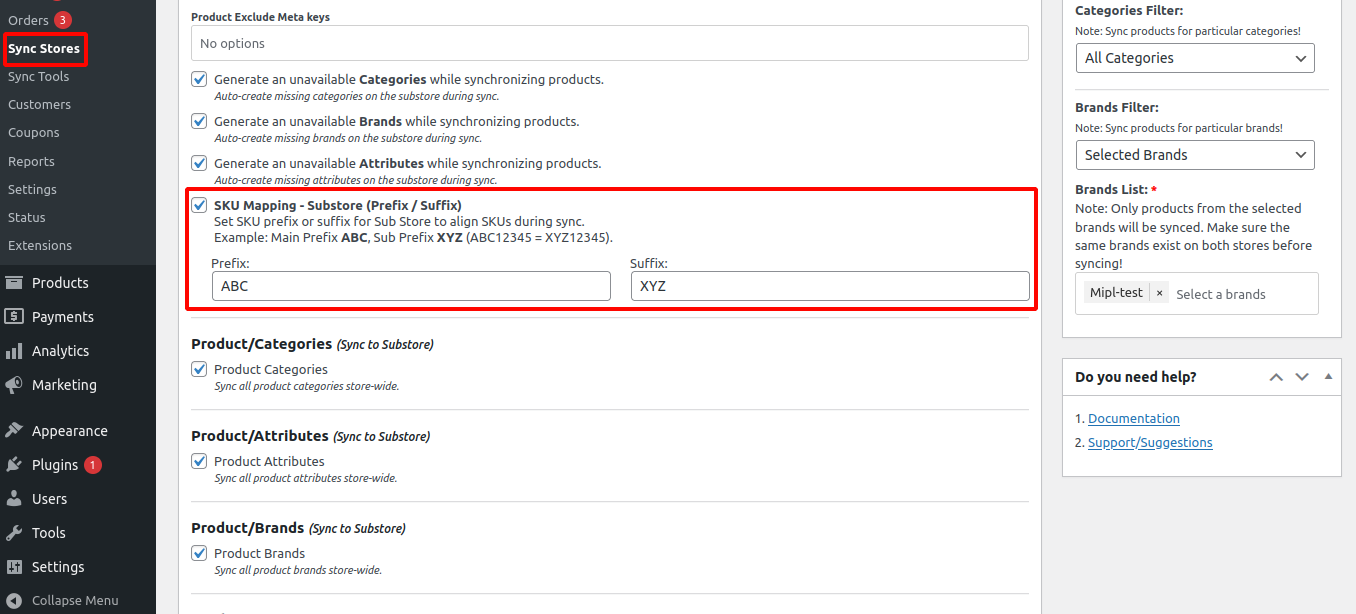Open Sync Tools menu item
This screenshot has height=614, width=1356.
pyautogui.click(x=39, y=76)
